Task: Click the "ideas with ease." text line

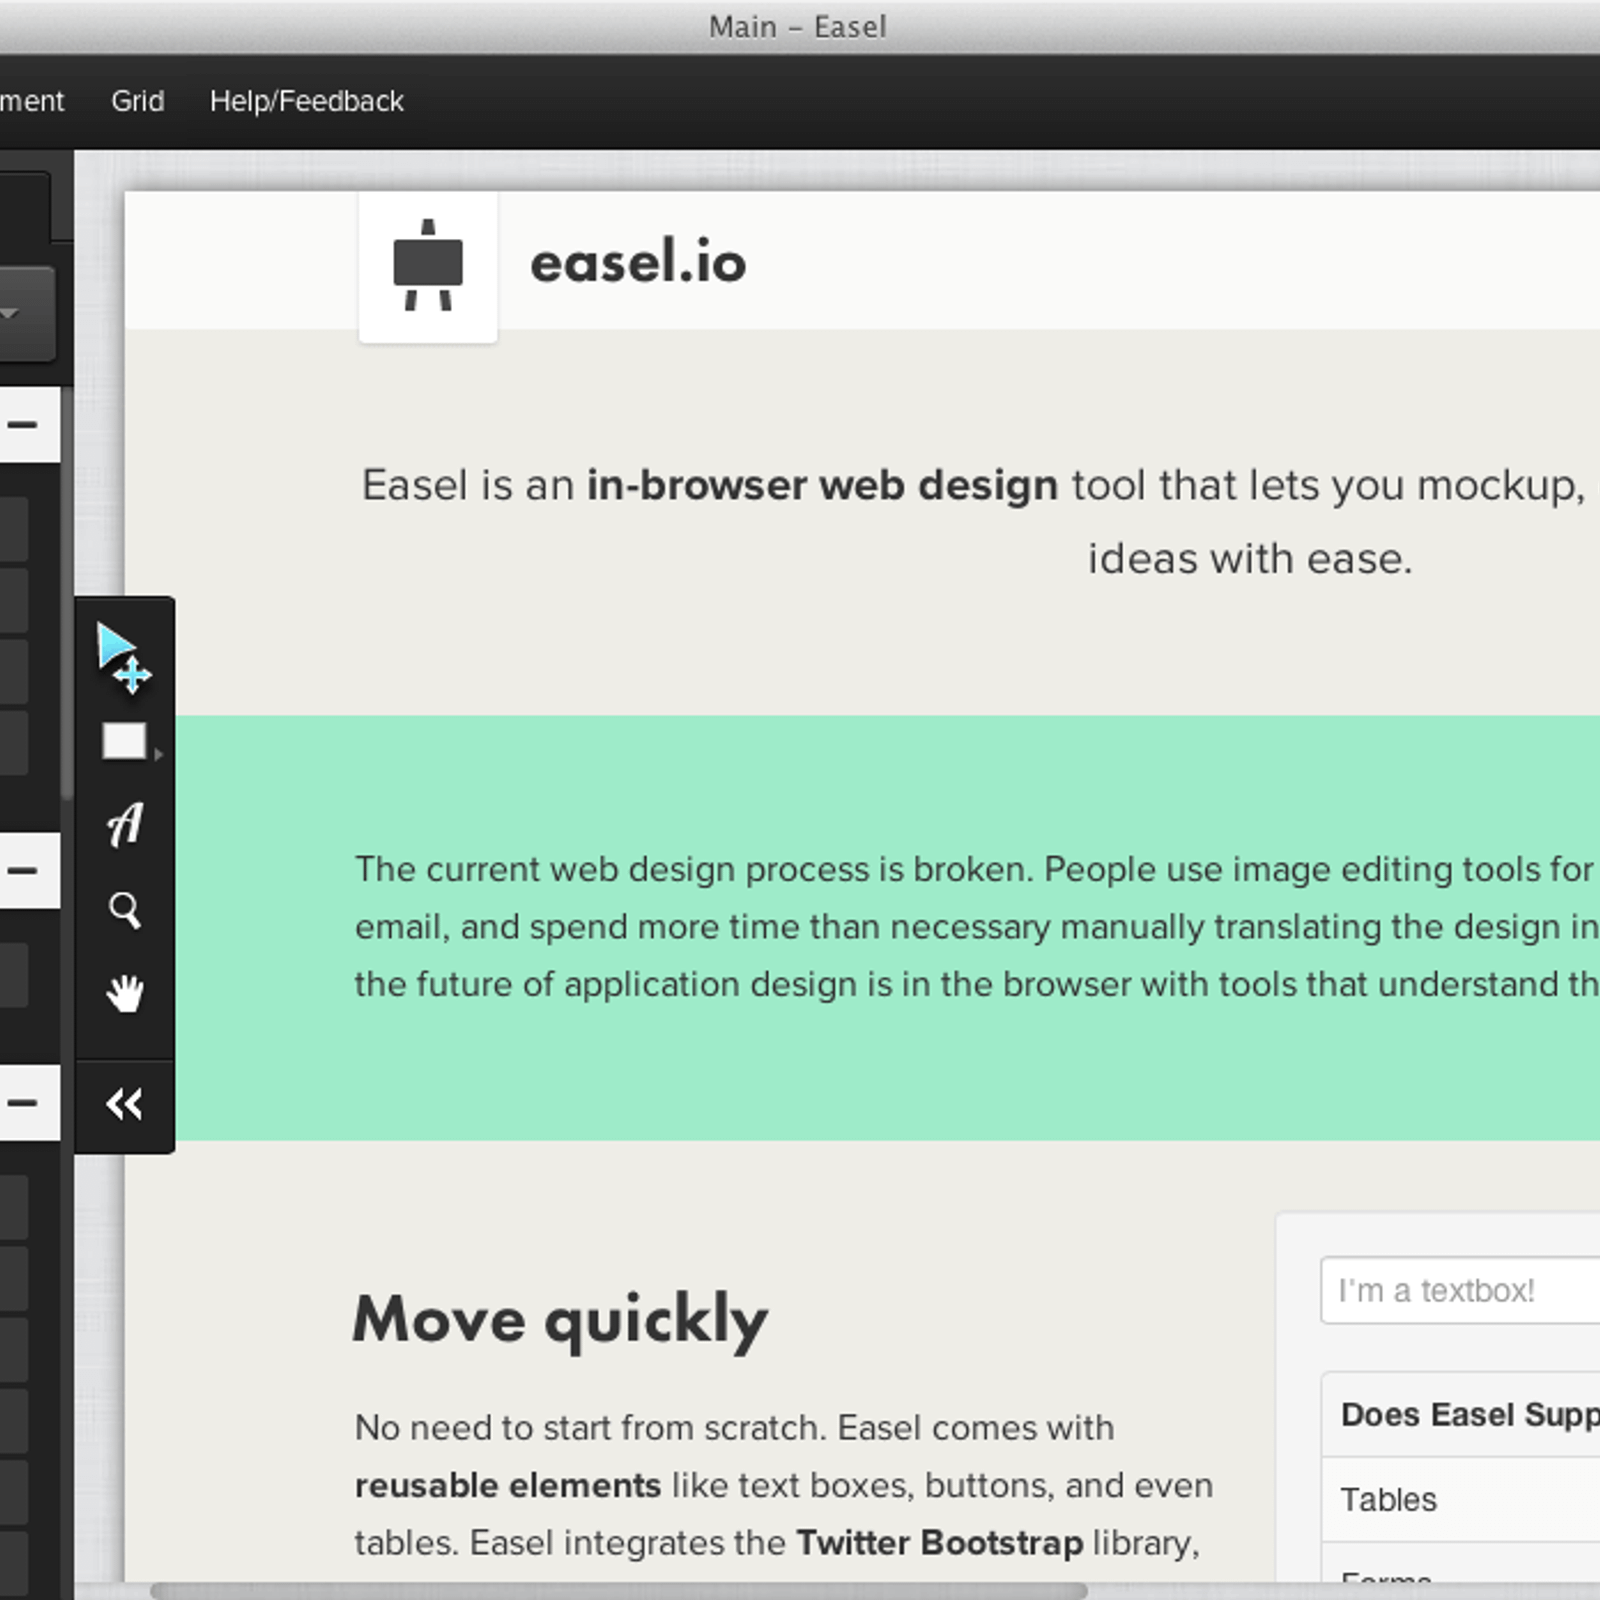Action: [x=1250, y=558]
